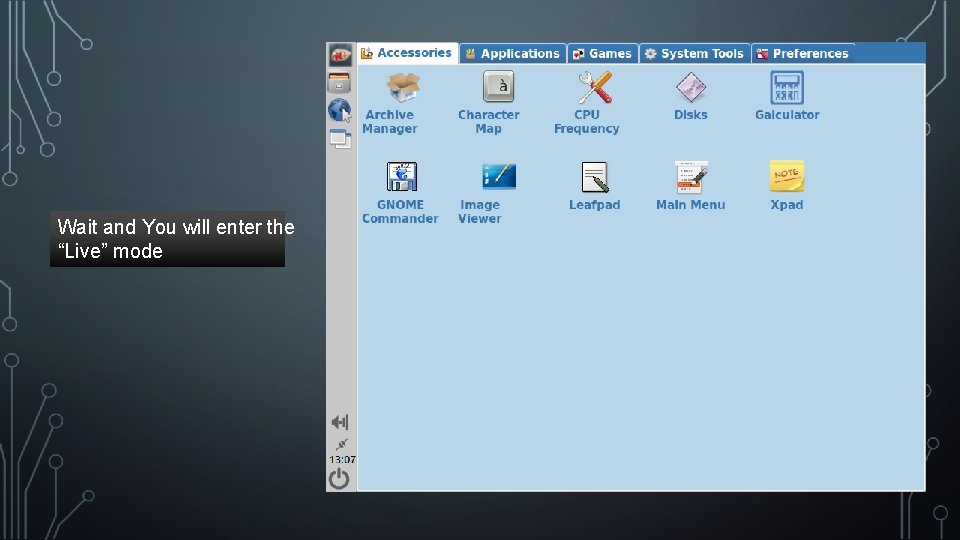Launch GNOME Commander
The image size is (960, 540).
click(400, 193)
